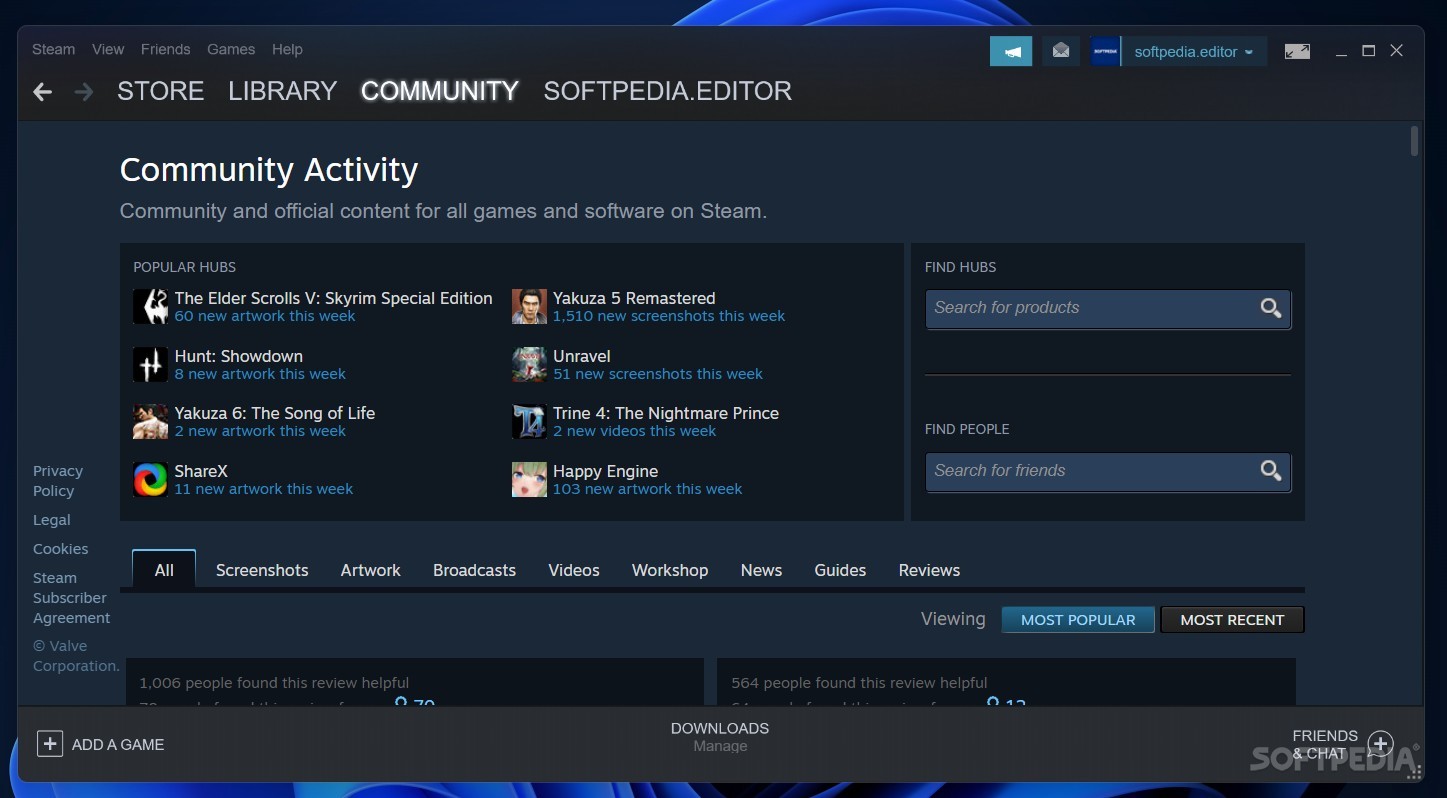Open Trine 4: The Nightmare Prince link
Image resolution: width=1447 pixels, height=798 pixels.
tap(666, 413)
